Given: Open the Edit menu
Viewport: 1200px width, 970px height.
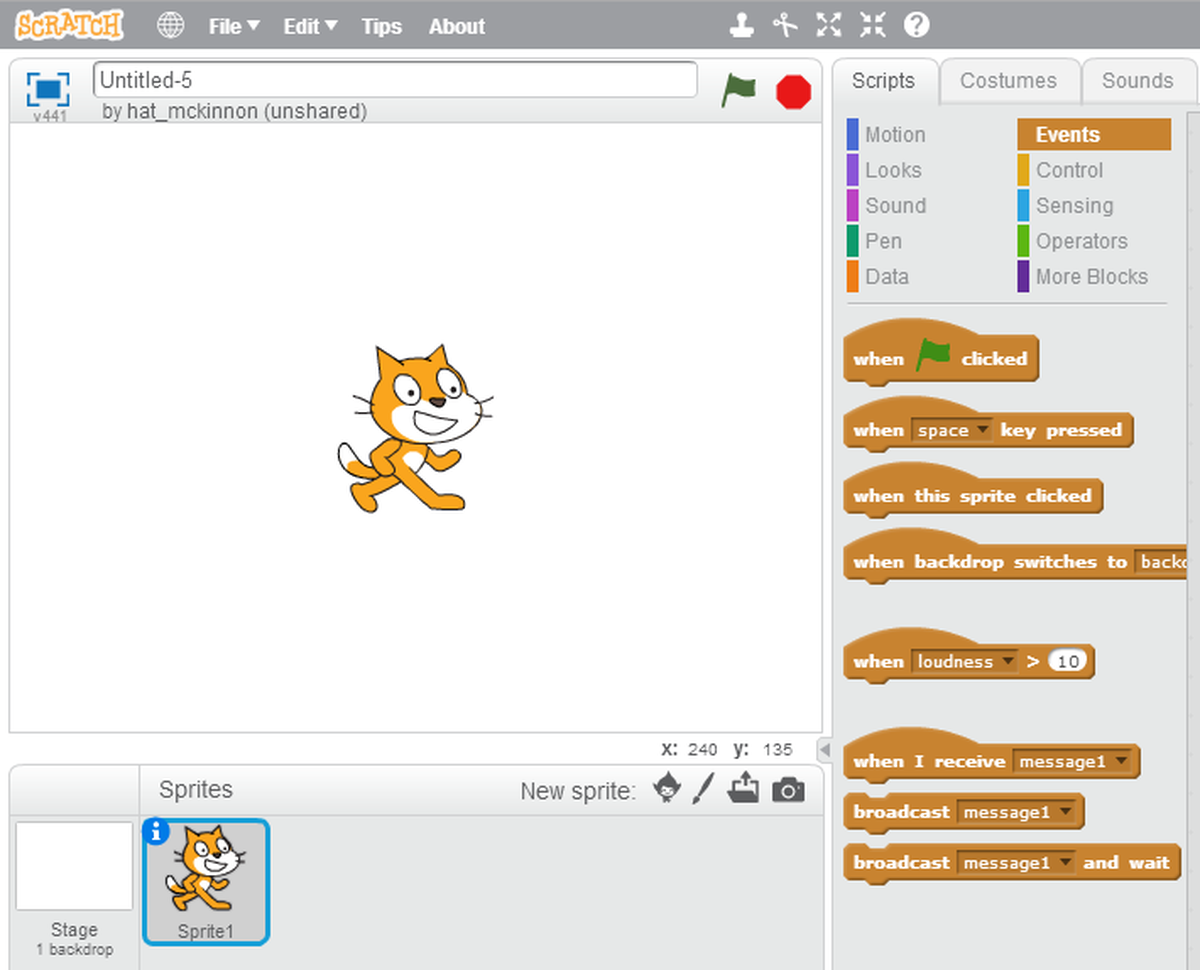Looking at the screenshot, I should pos(310,27).
